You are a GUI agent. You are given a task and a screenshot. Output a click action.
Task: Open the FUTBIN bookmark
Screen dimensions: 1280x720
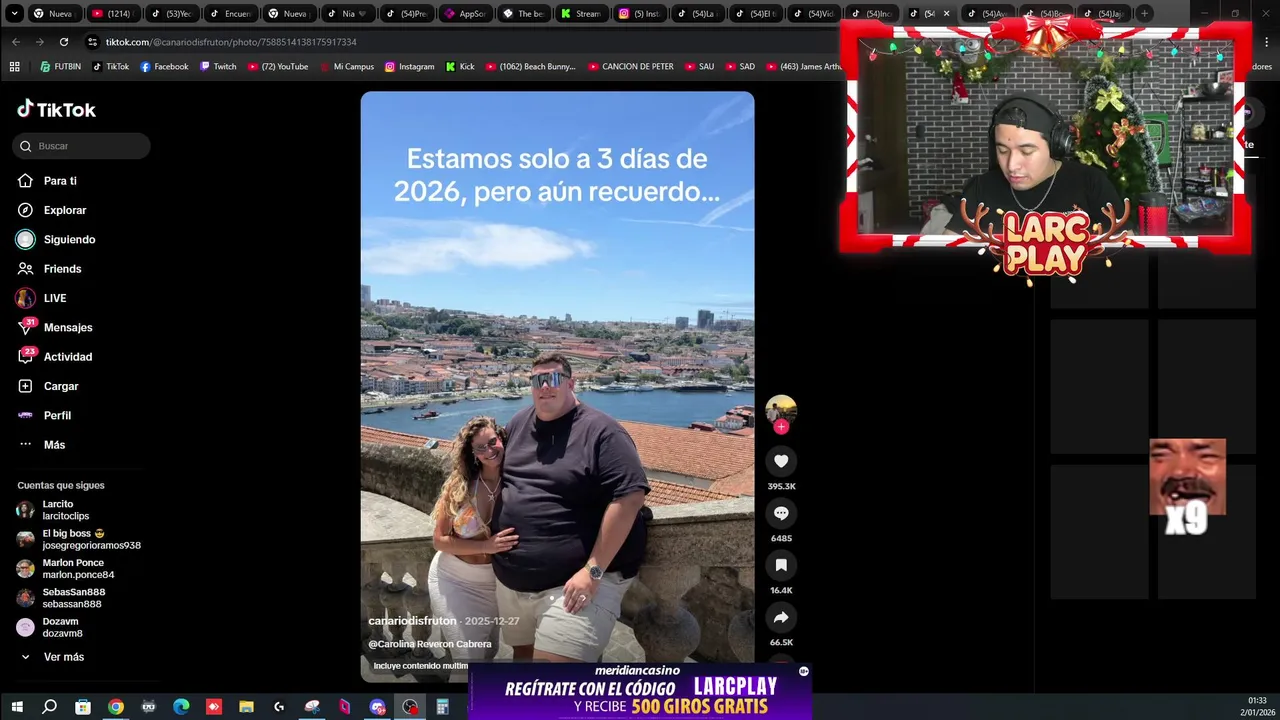click(x=60, y=67)
